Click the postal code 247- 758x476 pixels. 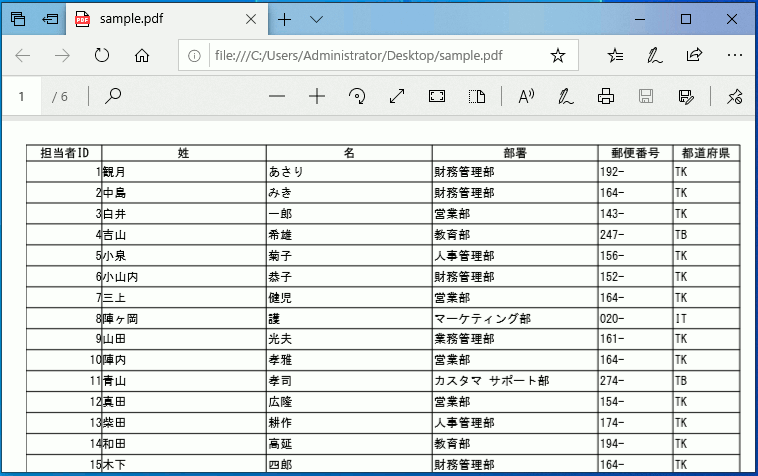point(612,235)
